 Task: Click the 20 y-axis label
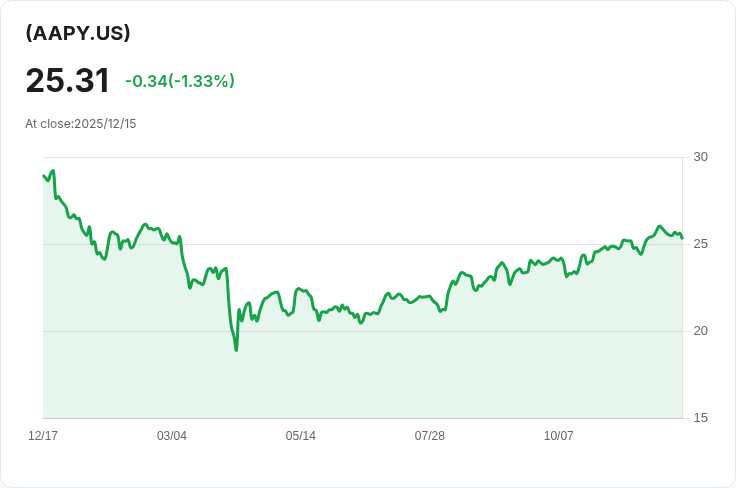point(700,331)
